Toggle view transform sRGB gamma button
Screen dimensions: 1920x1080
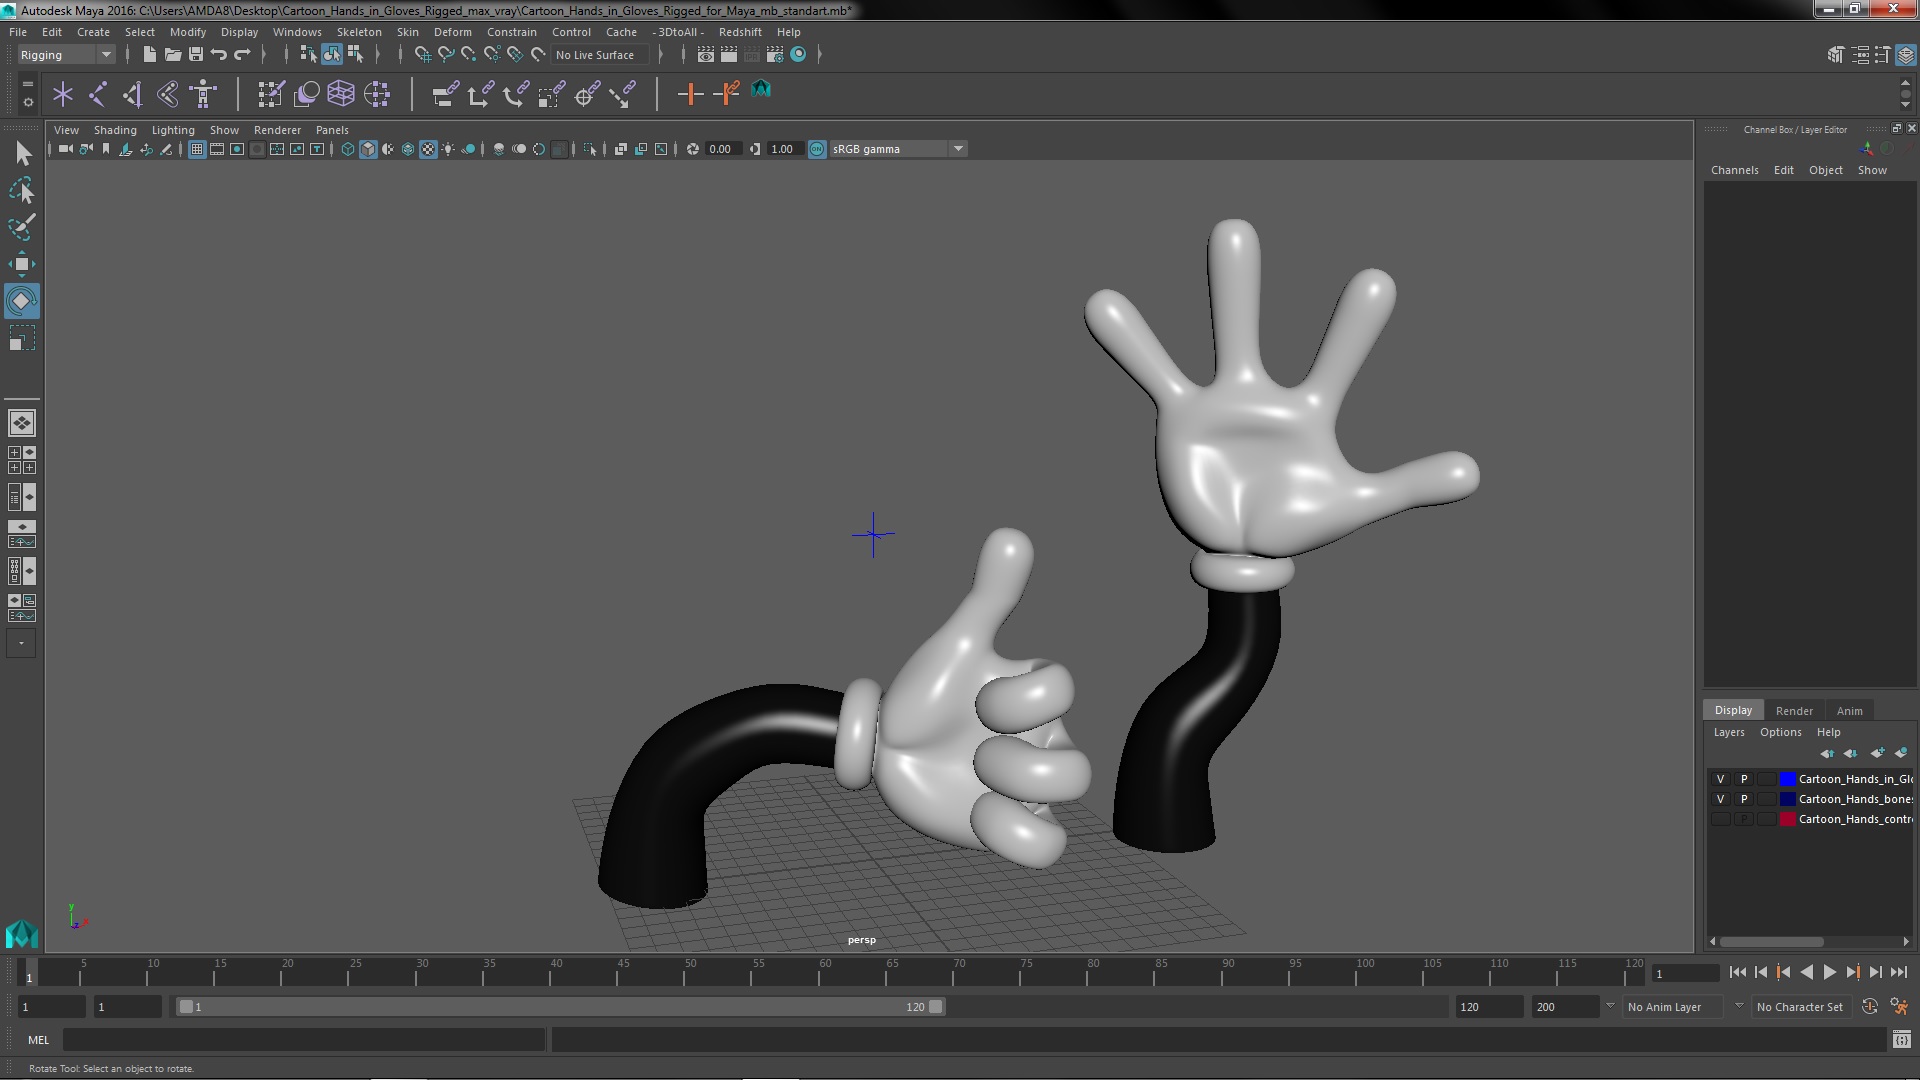tap(817, 149)
